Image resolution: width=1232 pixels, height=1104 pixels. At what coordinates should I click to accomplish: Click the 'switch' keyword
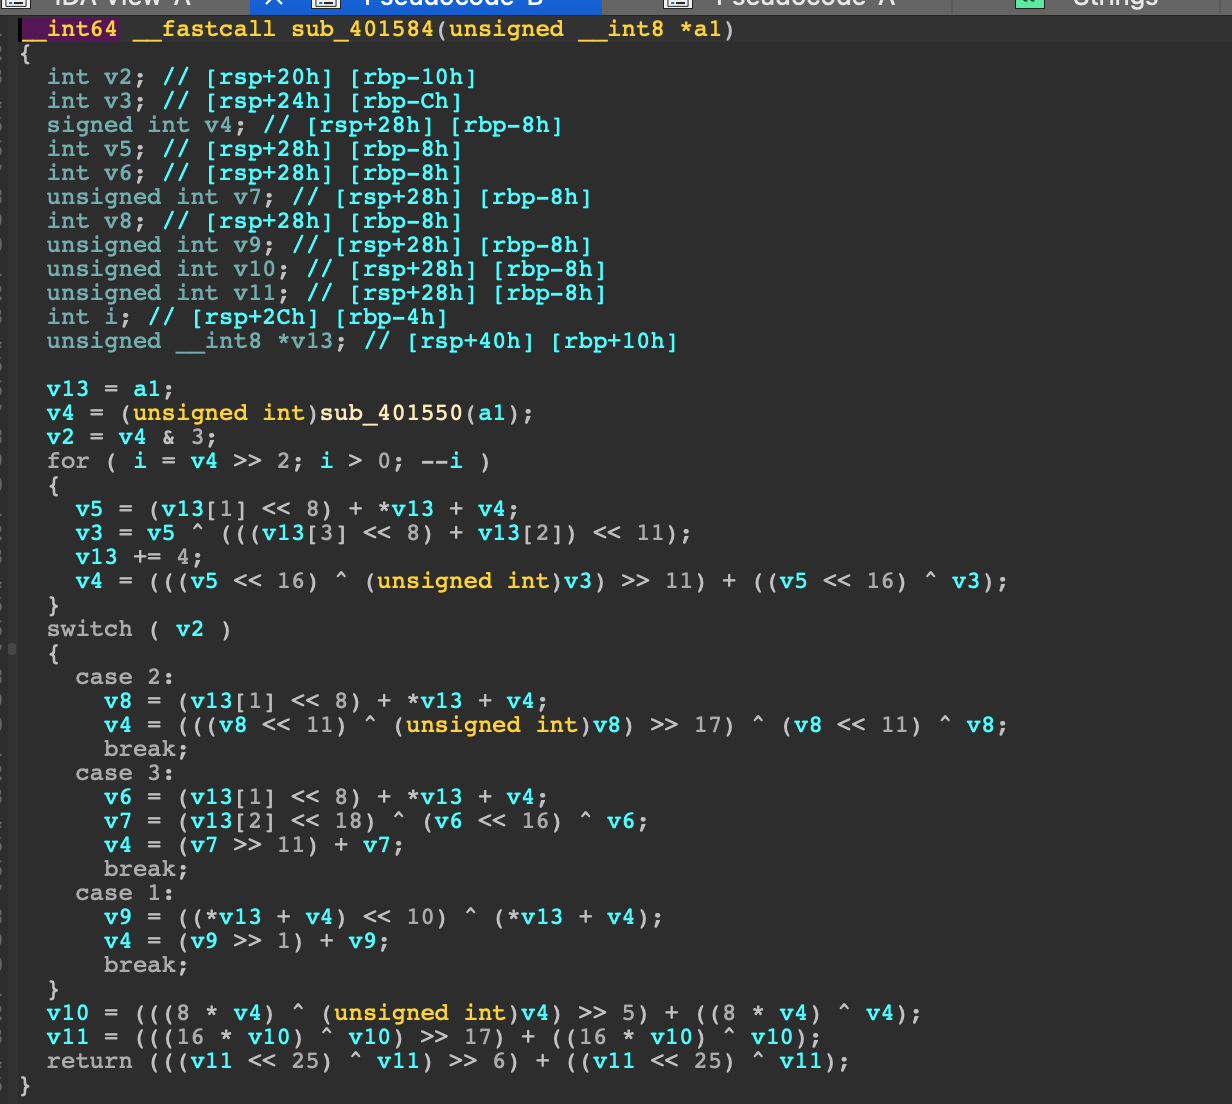[89, 629]
